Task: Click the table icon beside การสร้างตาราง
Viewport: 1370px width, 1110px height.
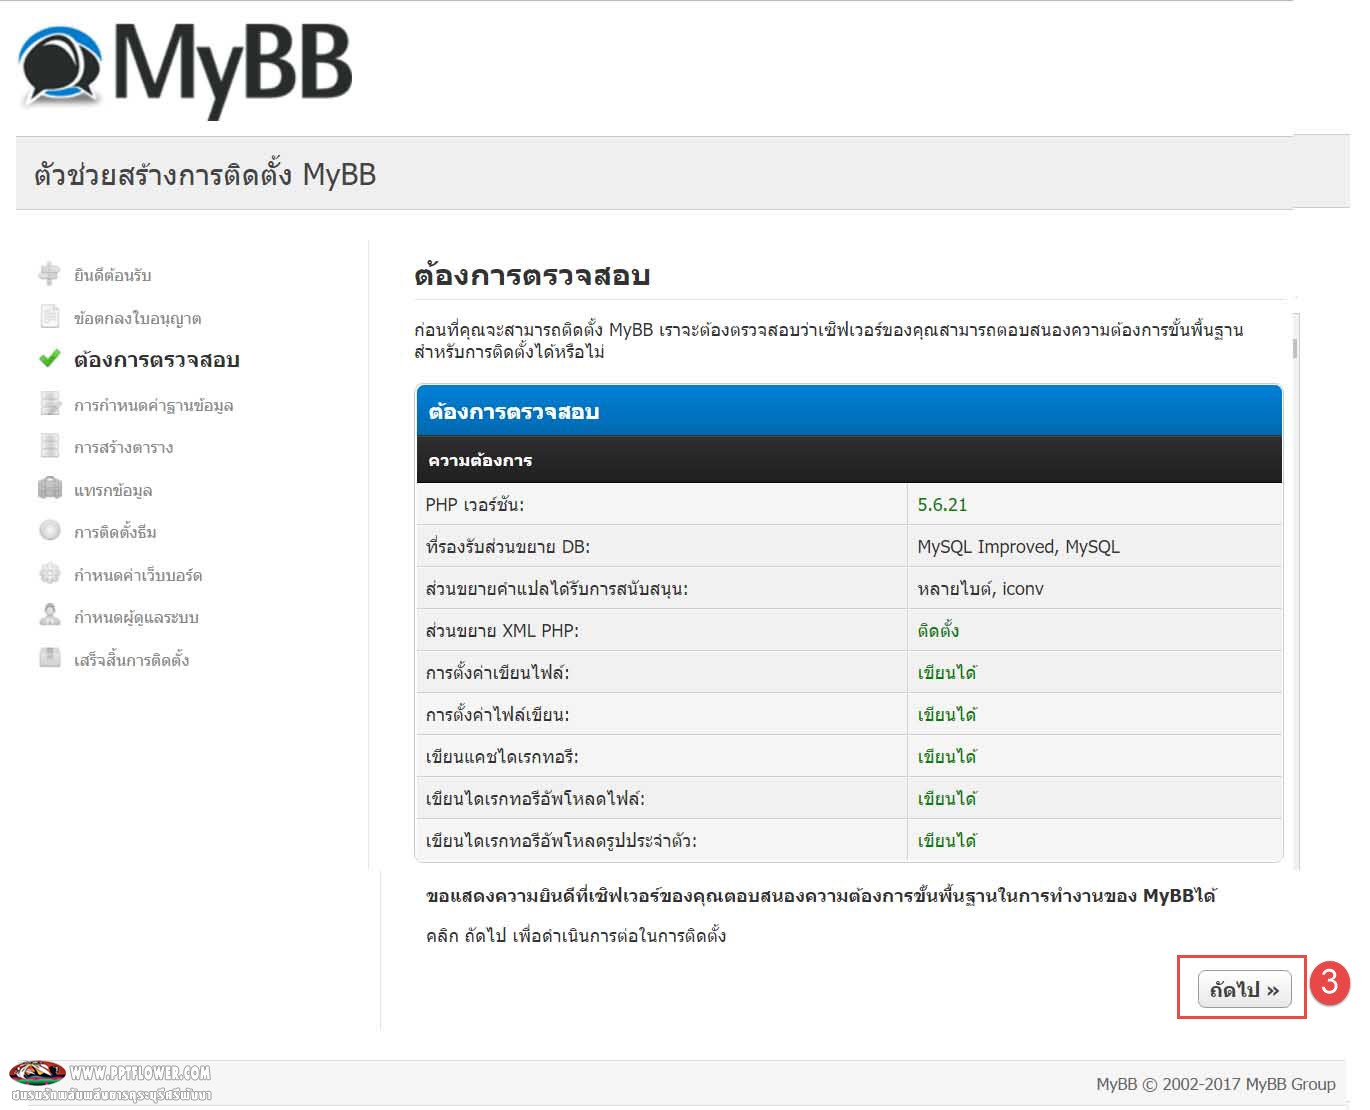Action: 50,445
